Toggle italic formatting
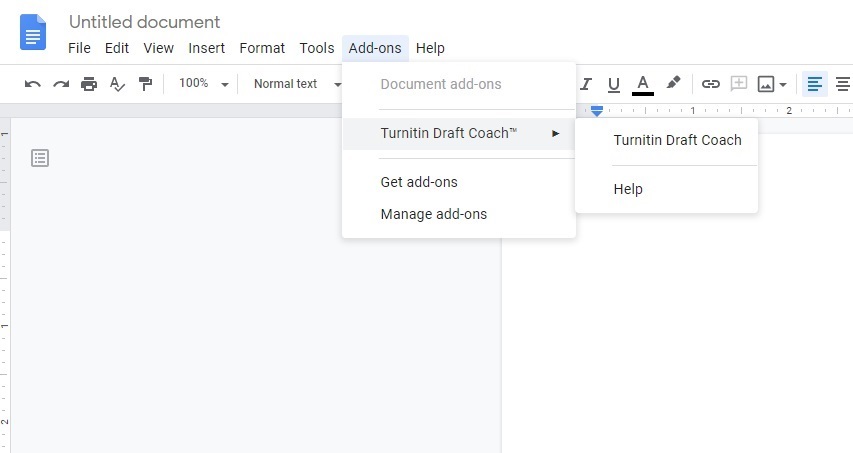853x453 pixels. [586, 84]
